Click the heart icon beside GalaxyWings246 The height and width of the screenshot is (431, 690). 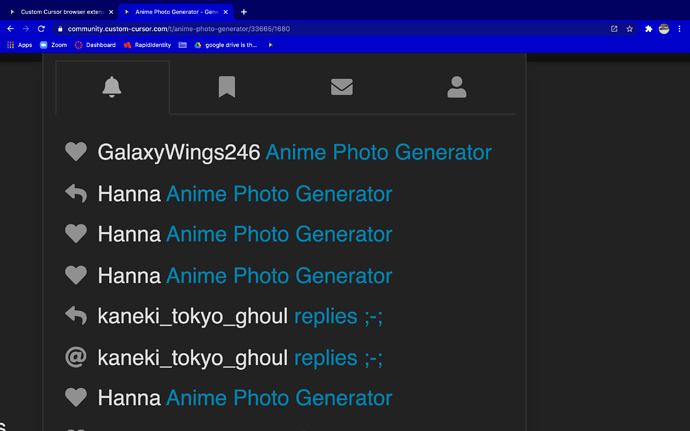coord(76,152)
